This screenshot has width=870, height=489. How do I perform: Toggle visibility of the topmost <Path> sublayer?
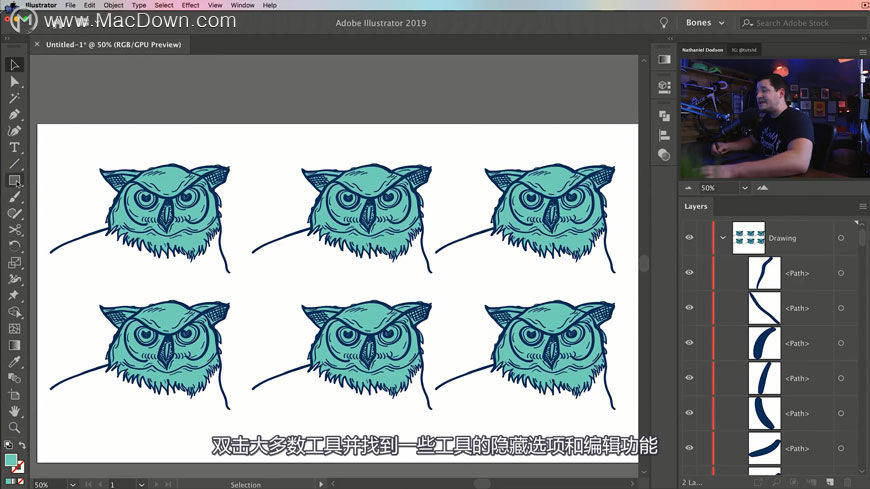coord(689,273)
